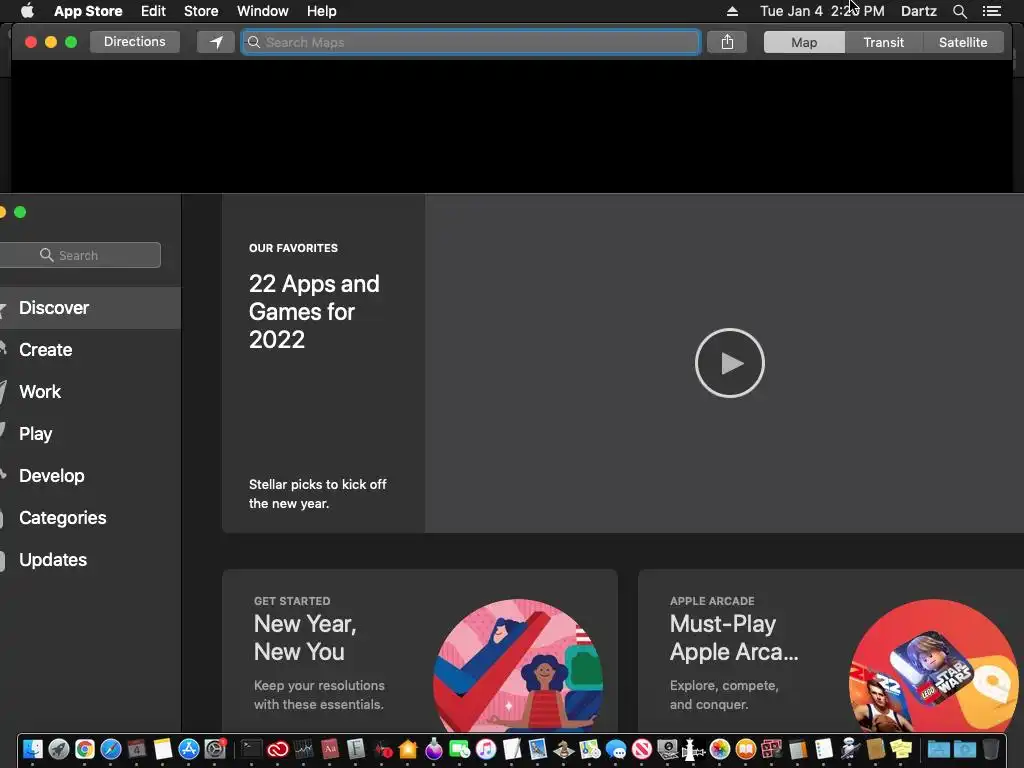Open the Apple menu
The image size is (1024, 768).
coord(27,10)
